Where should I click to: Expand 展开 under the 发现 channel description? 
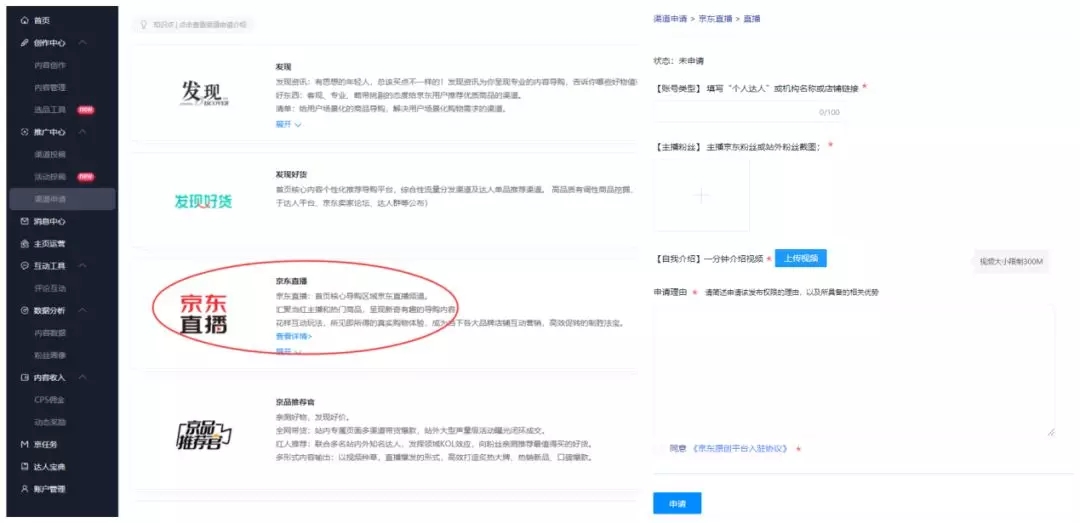coord(288,125)
